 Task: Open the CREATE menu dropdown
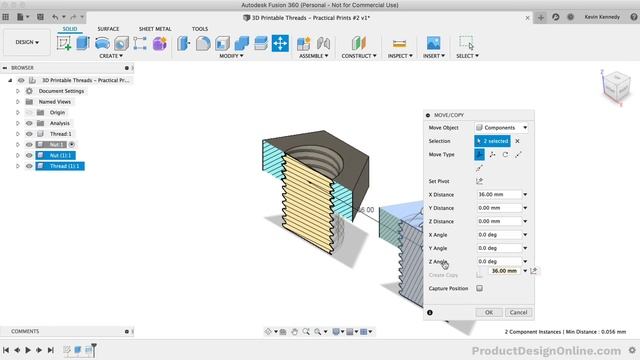(x=111, y=56)
